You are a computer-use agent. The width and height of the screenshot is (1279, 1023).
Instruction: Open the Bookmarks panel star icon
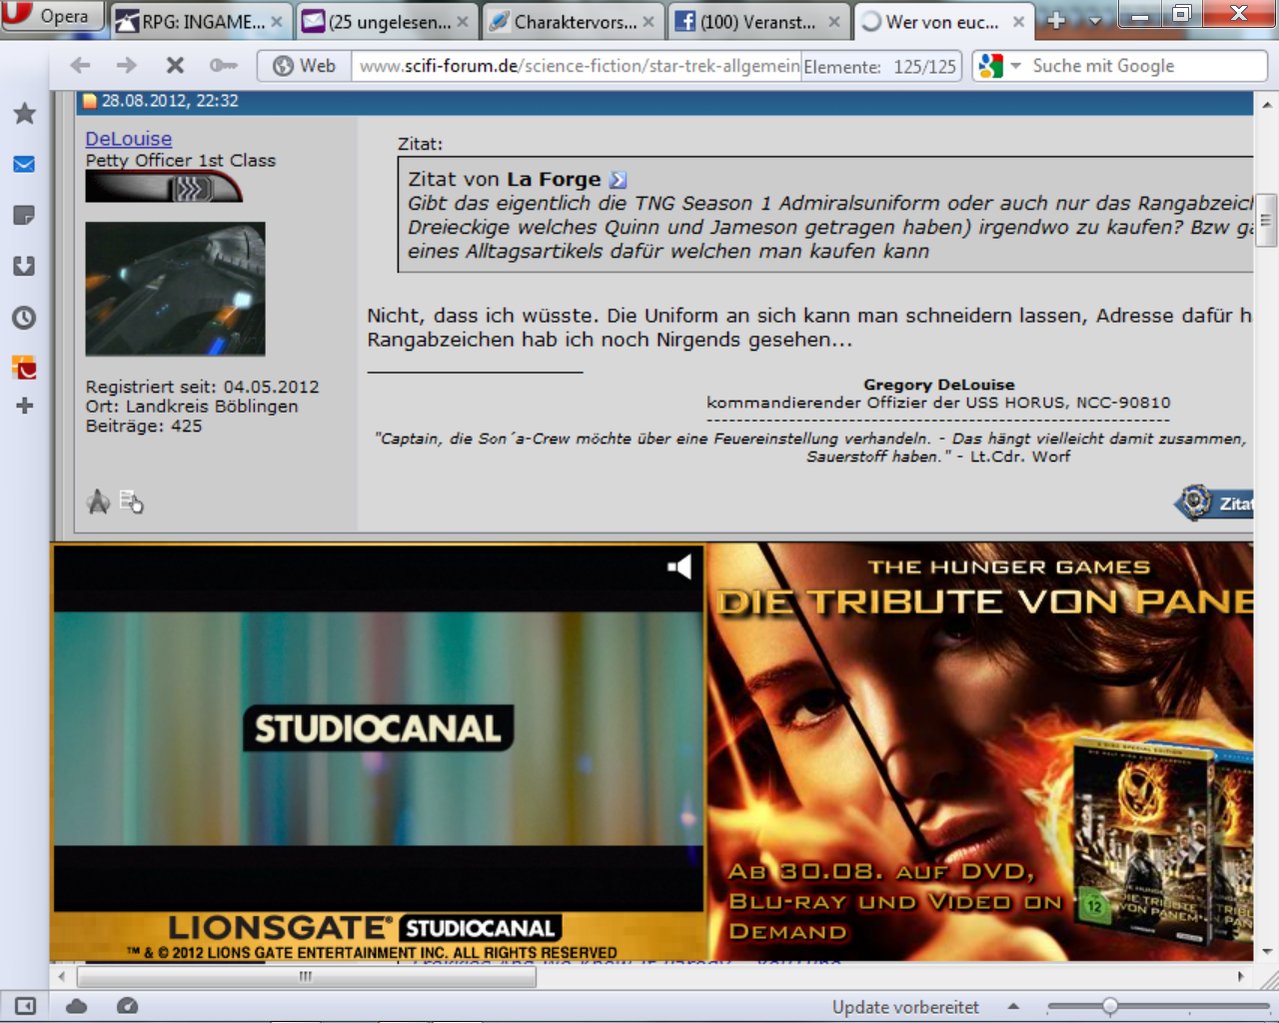[x=24, y=114]
